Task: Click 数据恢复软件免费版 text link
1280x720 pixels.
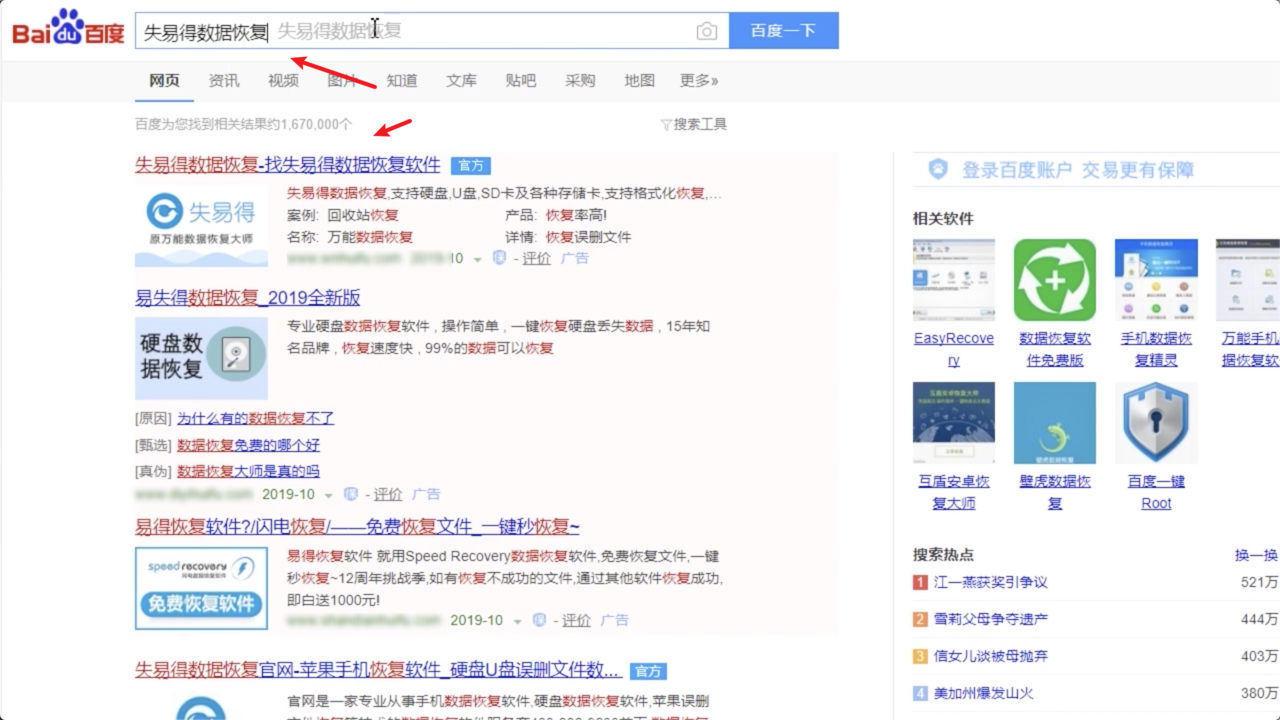Action: [x=1055, y=349]
